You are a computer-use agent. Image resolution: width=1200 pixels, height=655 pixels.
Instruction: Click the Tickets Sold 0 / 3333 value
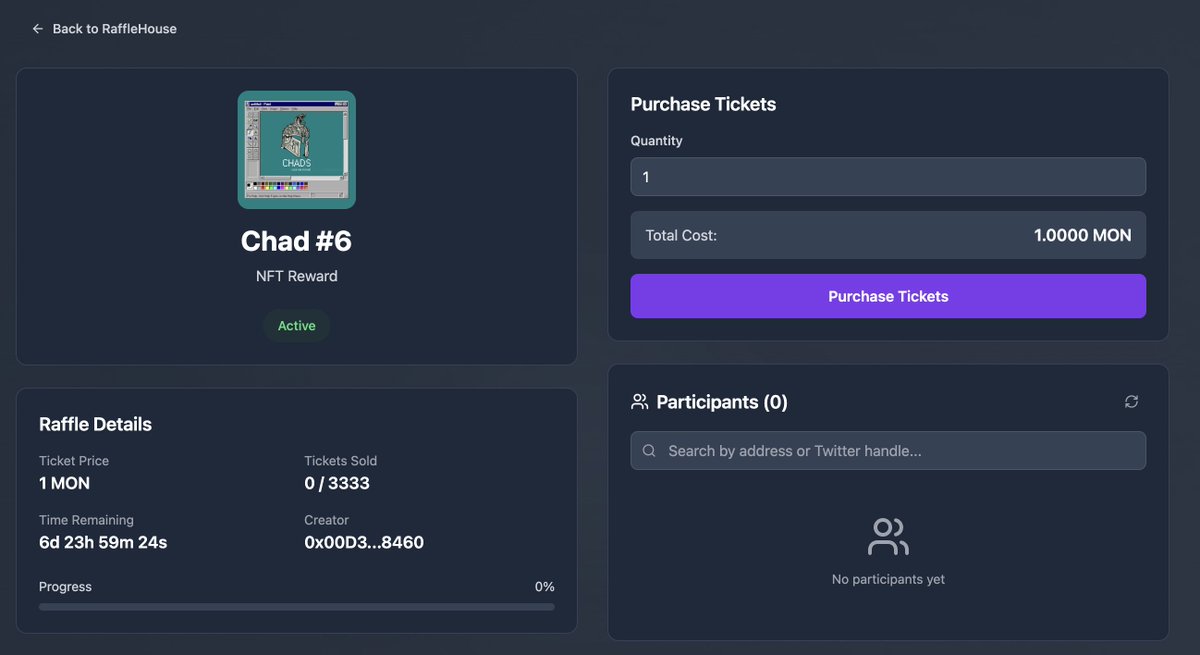337,483
